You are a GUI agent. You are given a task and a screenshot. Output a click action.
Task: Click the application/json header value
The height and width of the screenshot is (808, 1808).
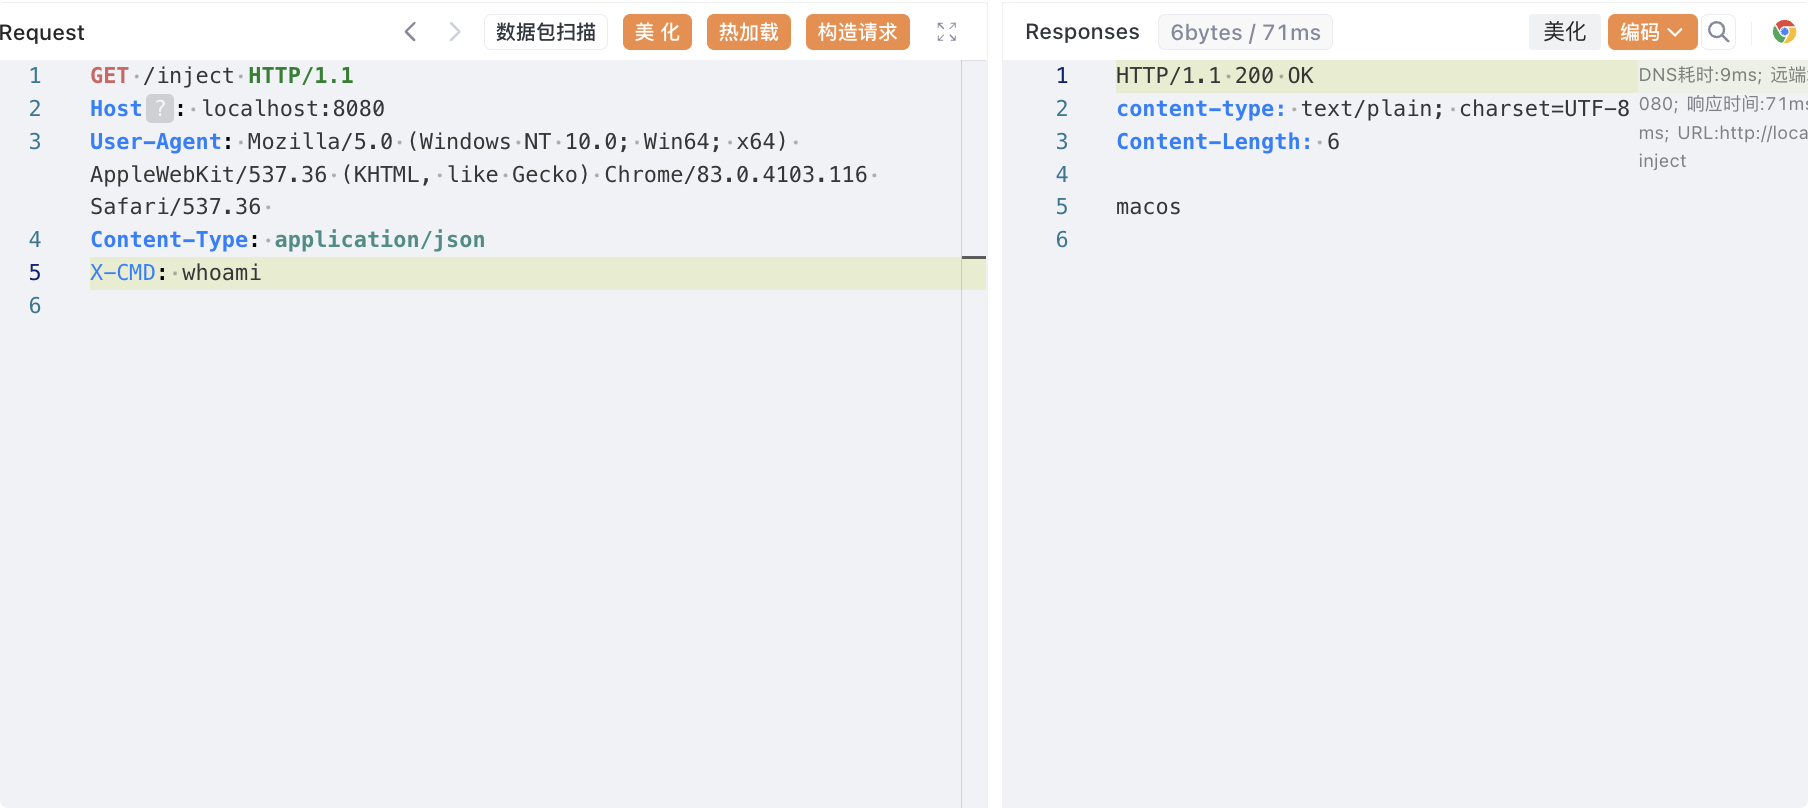point(380,240)
